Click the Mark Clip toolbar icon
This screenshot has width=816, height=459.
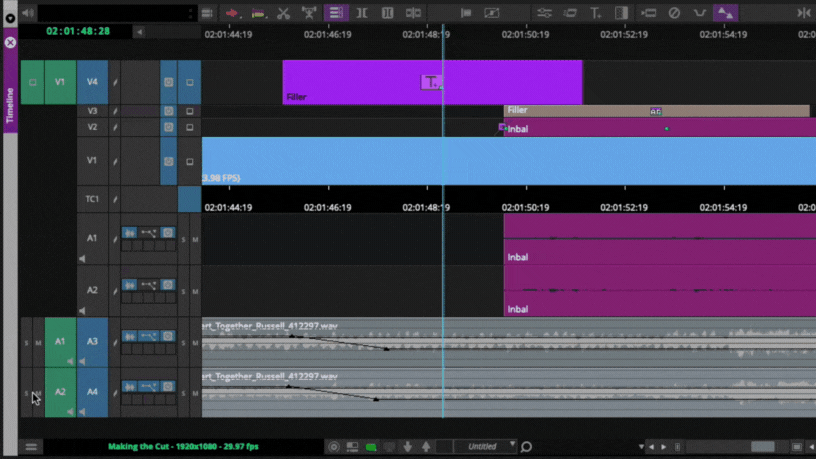pyautogui.click(x=466, y=13)
